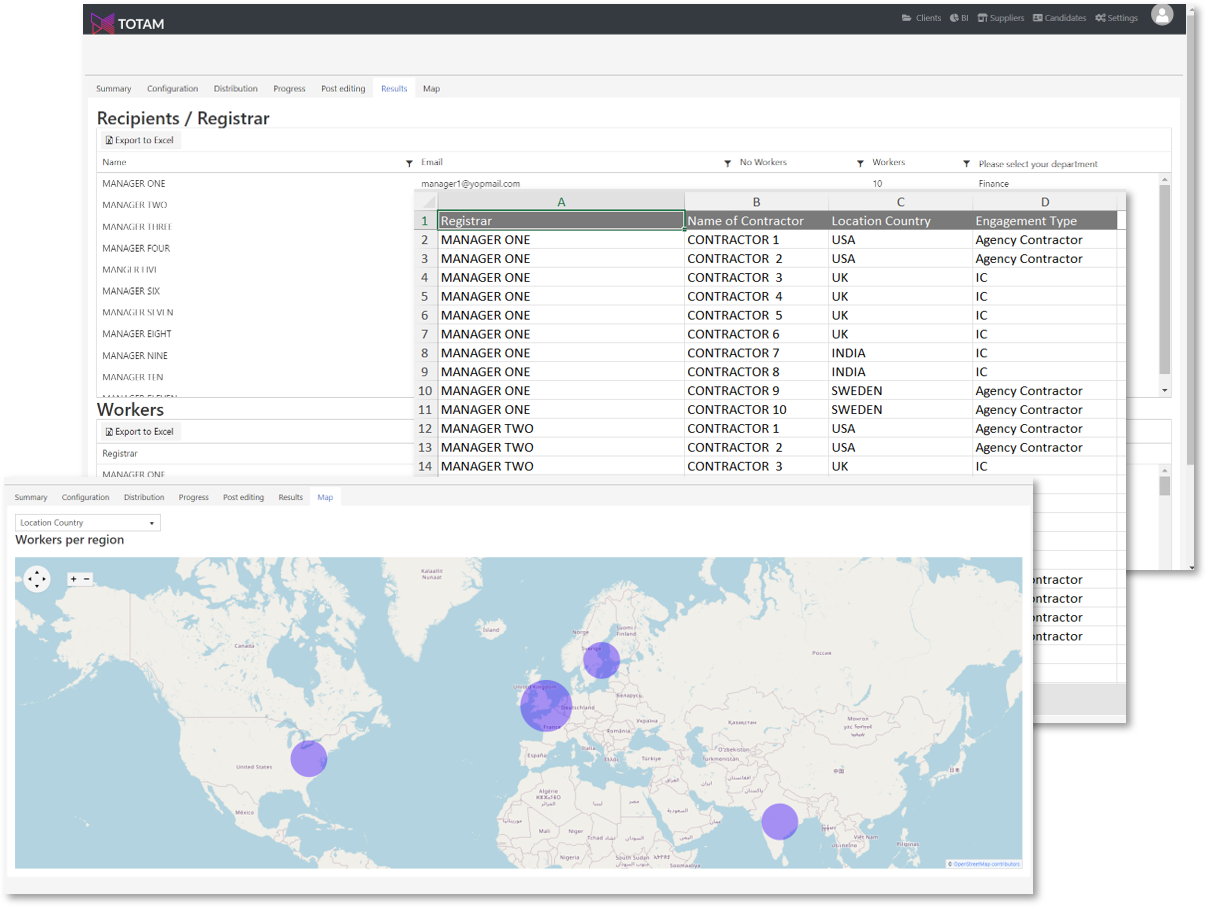Open Settings in the top bar
Screen dimensions: 1207x907
pyautogui.click(x=1116, y=18)
